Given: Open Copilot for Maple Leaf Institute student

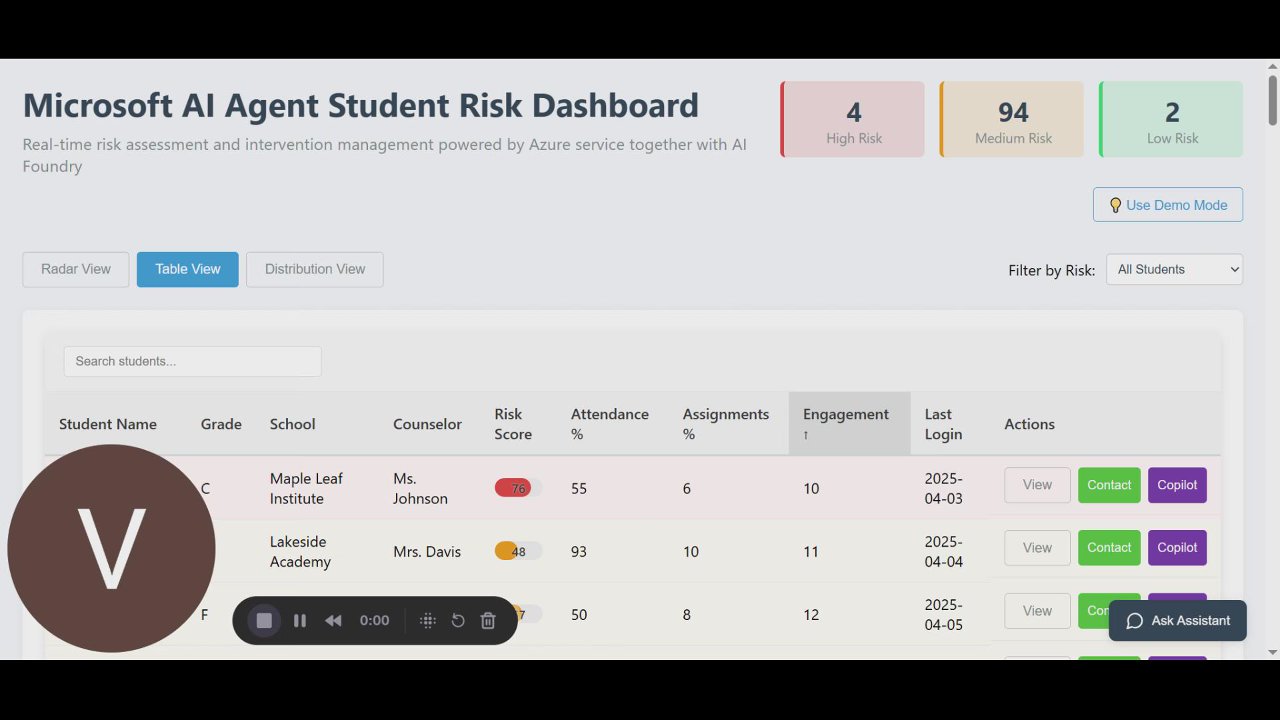Looking at the screenshot, I should [1177, 485].
